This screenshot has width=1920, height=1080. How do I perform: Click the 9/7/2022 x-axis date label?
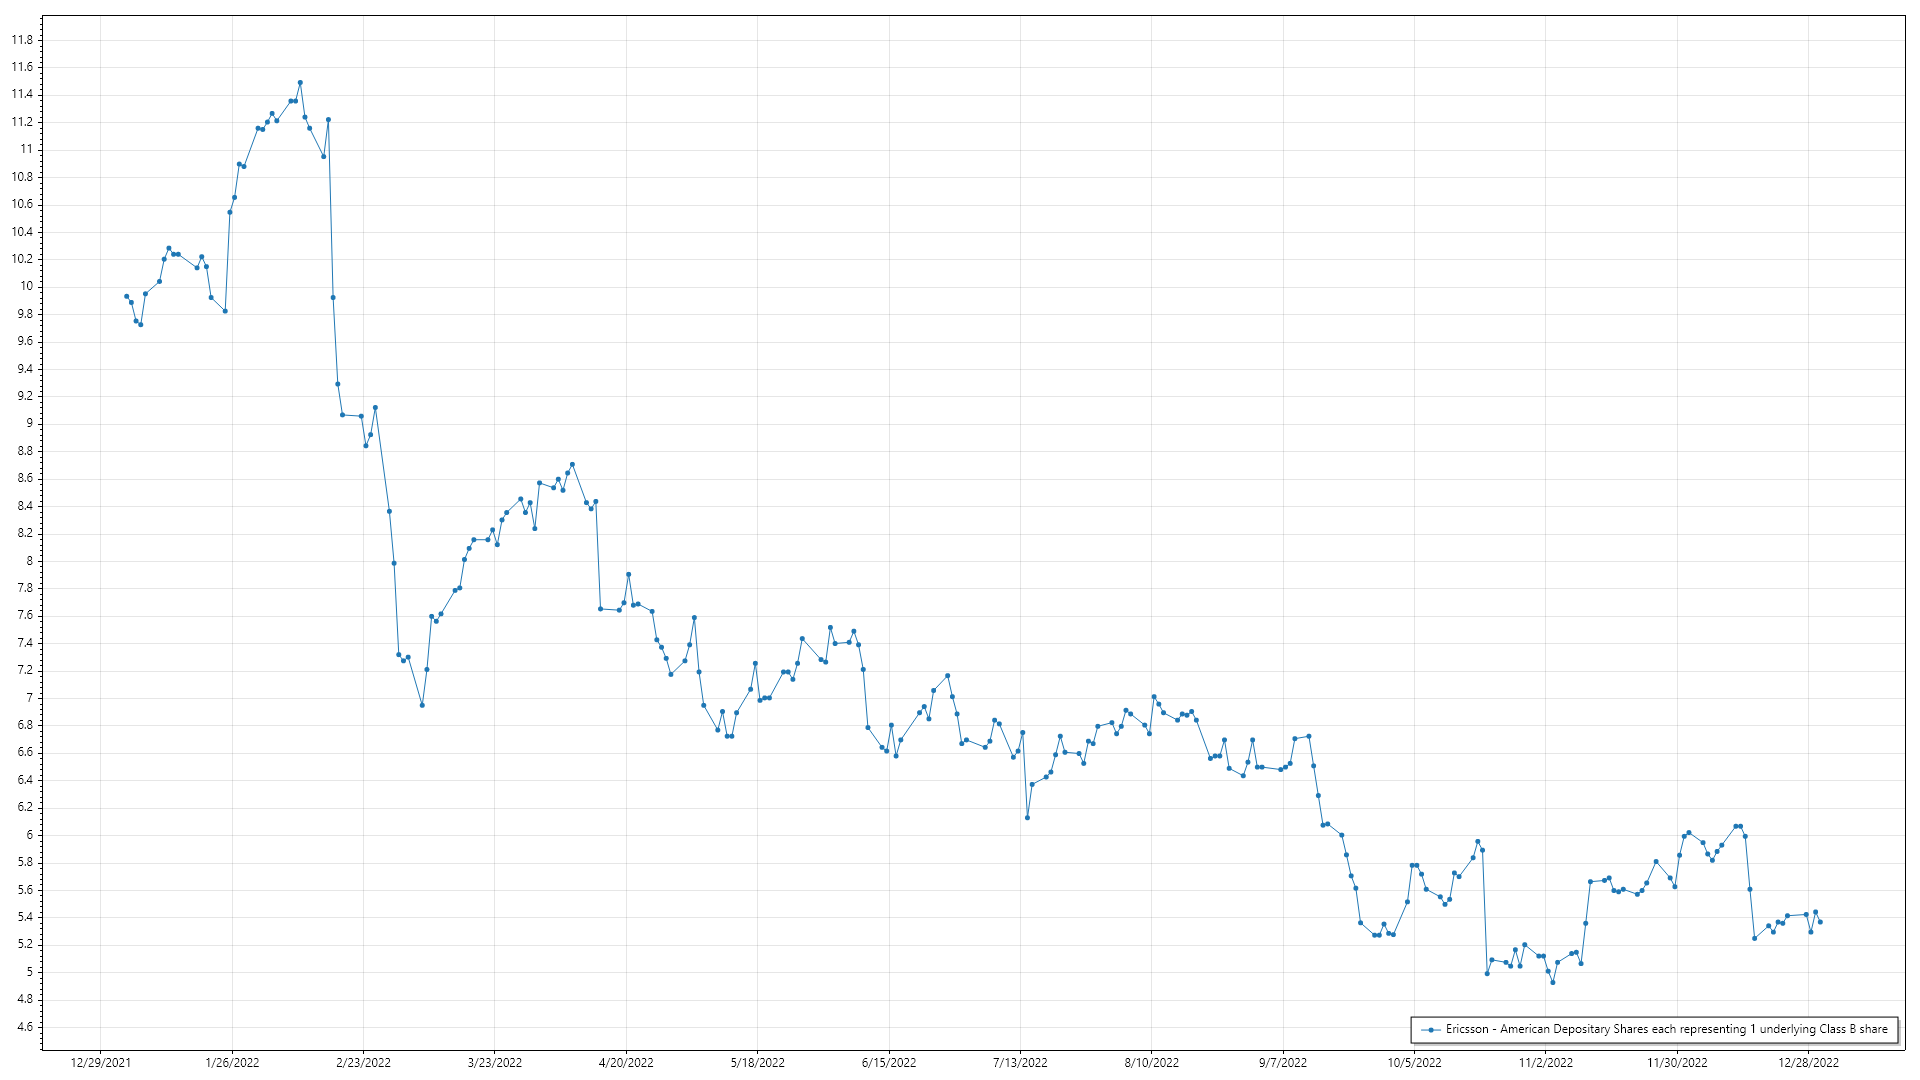pyautogui.click(x=1283, y=1063)
